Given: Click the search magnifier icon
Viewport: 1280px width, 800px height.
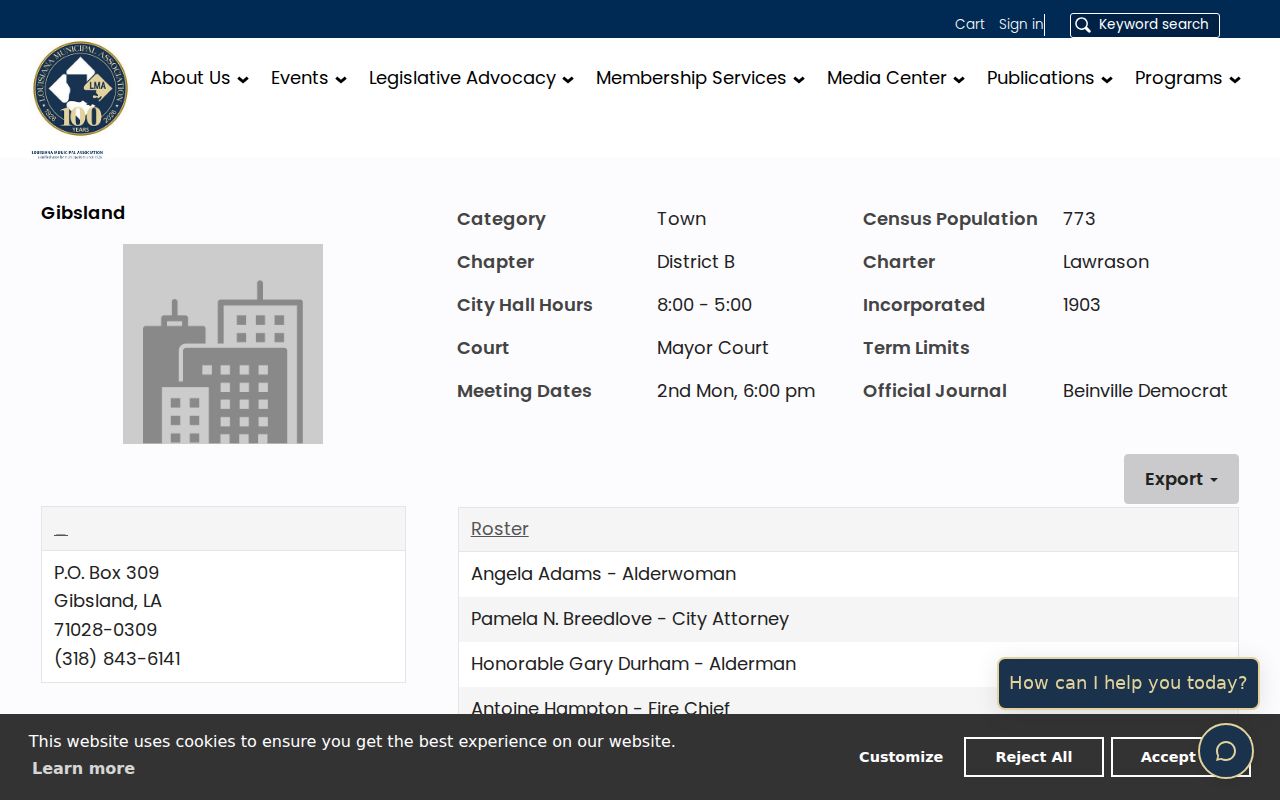Looking at the screenshot, I should [1083, 25].
